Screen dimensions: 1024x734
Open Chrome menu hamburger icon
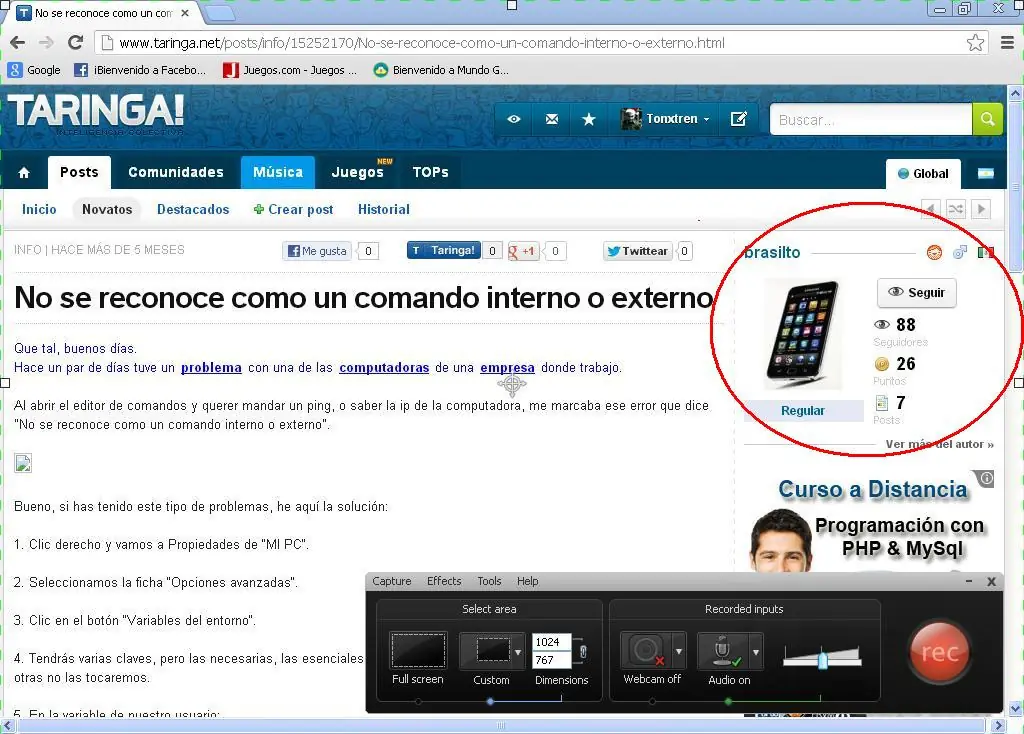tap(1008, 43)
